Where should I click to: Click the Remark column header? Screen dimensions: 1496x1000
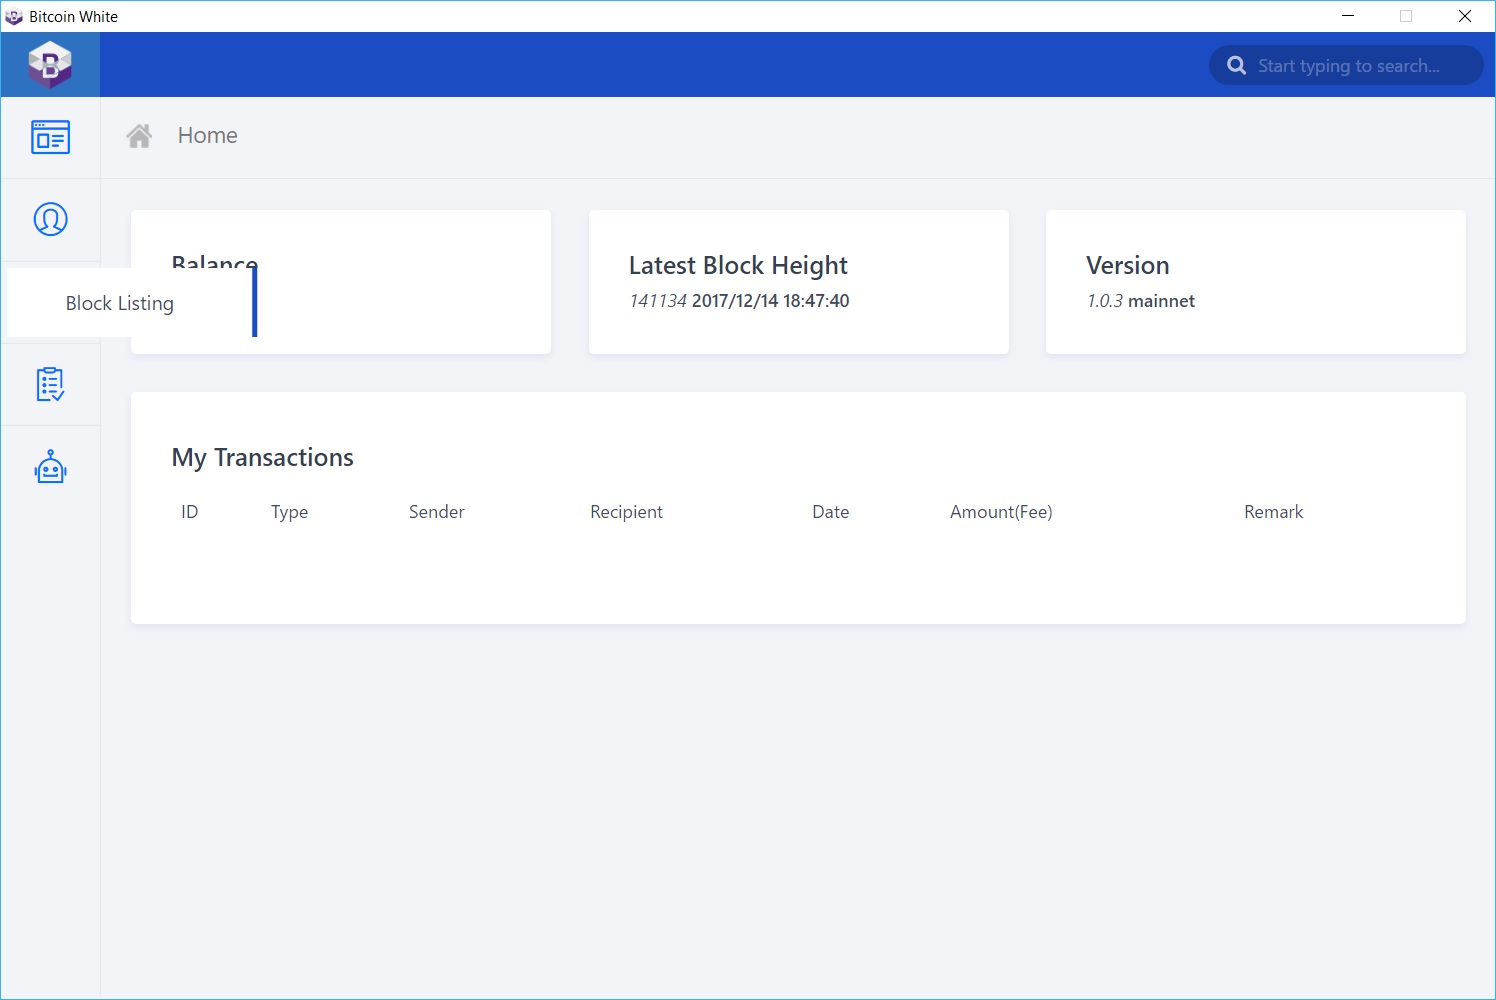click(x=1274, y=512)
